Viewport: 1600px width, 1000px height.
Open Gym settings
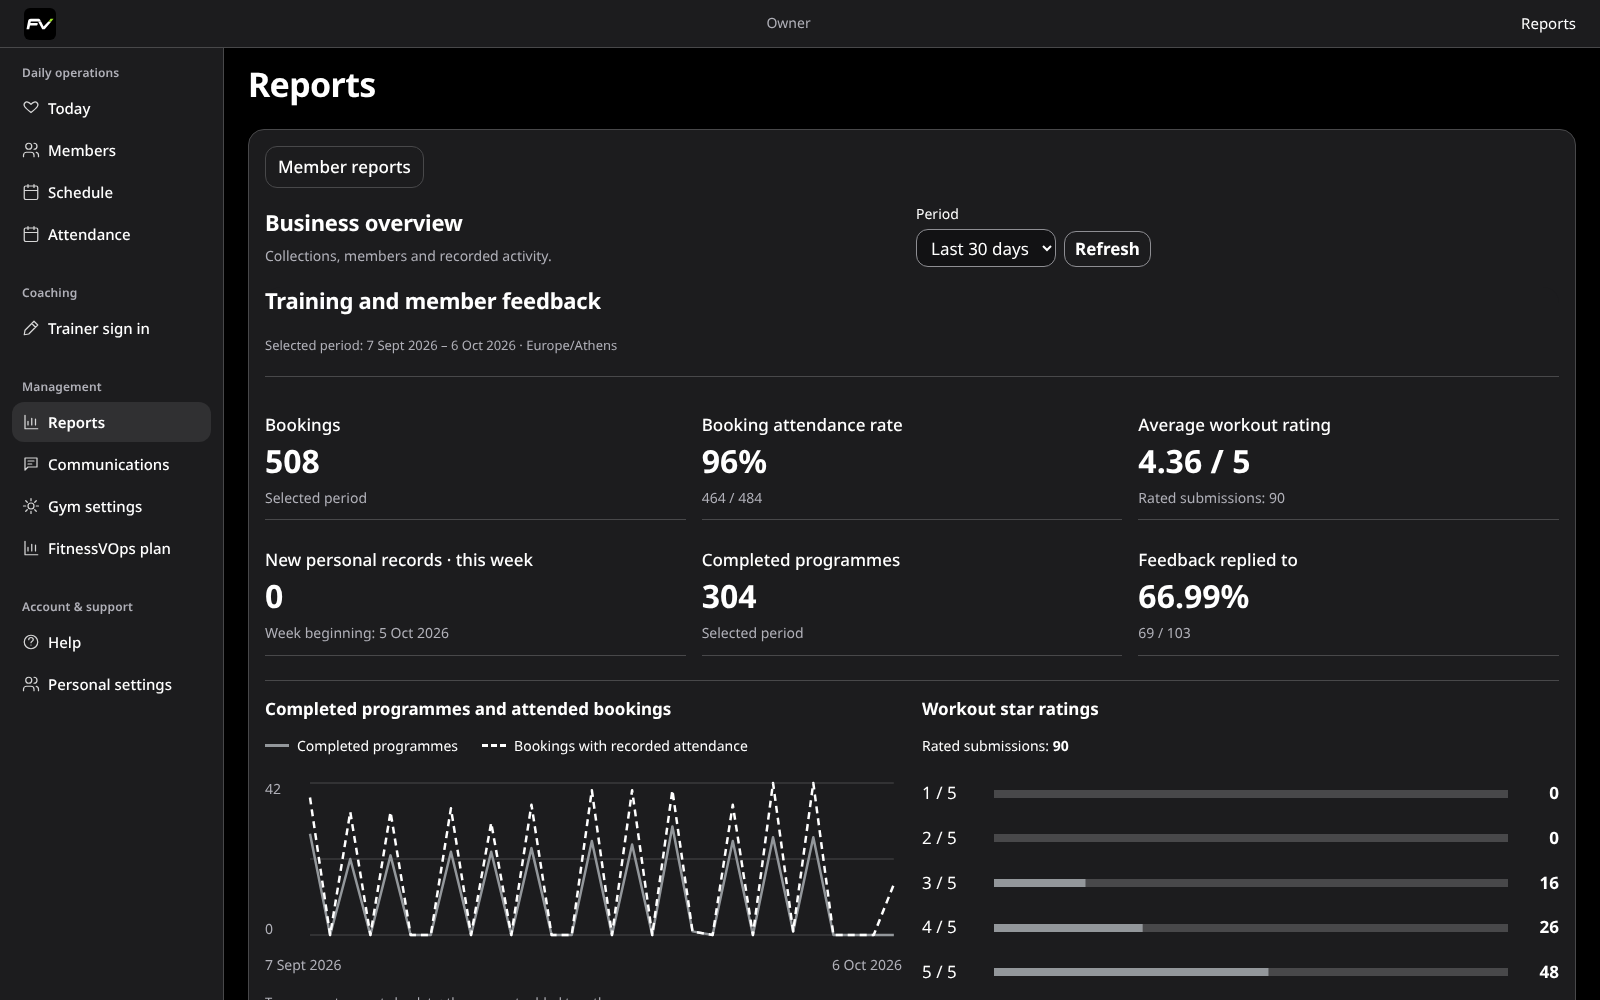pos(111,506)
